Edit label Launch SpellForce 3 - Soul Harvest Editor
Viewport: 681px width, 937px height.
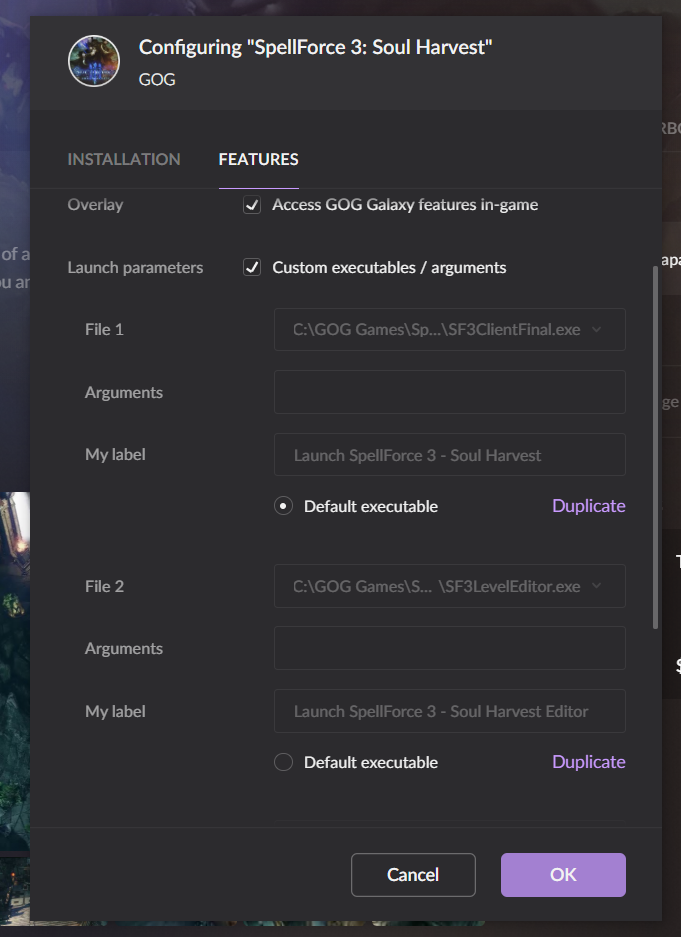[450, 711]
